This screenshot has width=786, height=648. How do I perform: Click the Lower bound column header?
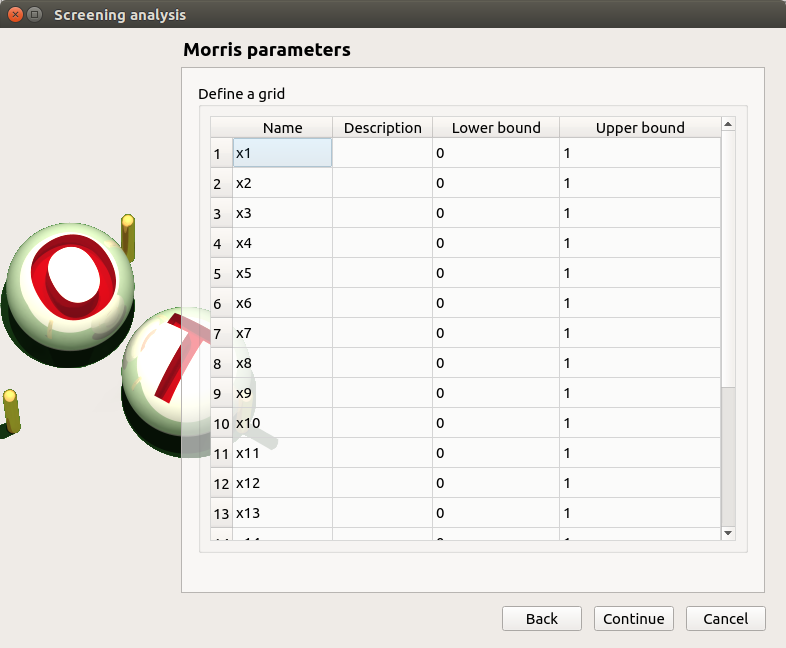(x=495, y=128)
